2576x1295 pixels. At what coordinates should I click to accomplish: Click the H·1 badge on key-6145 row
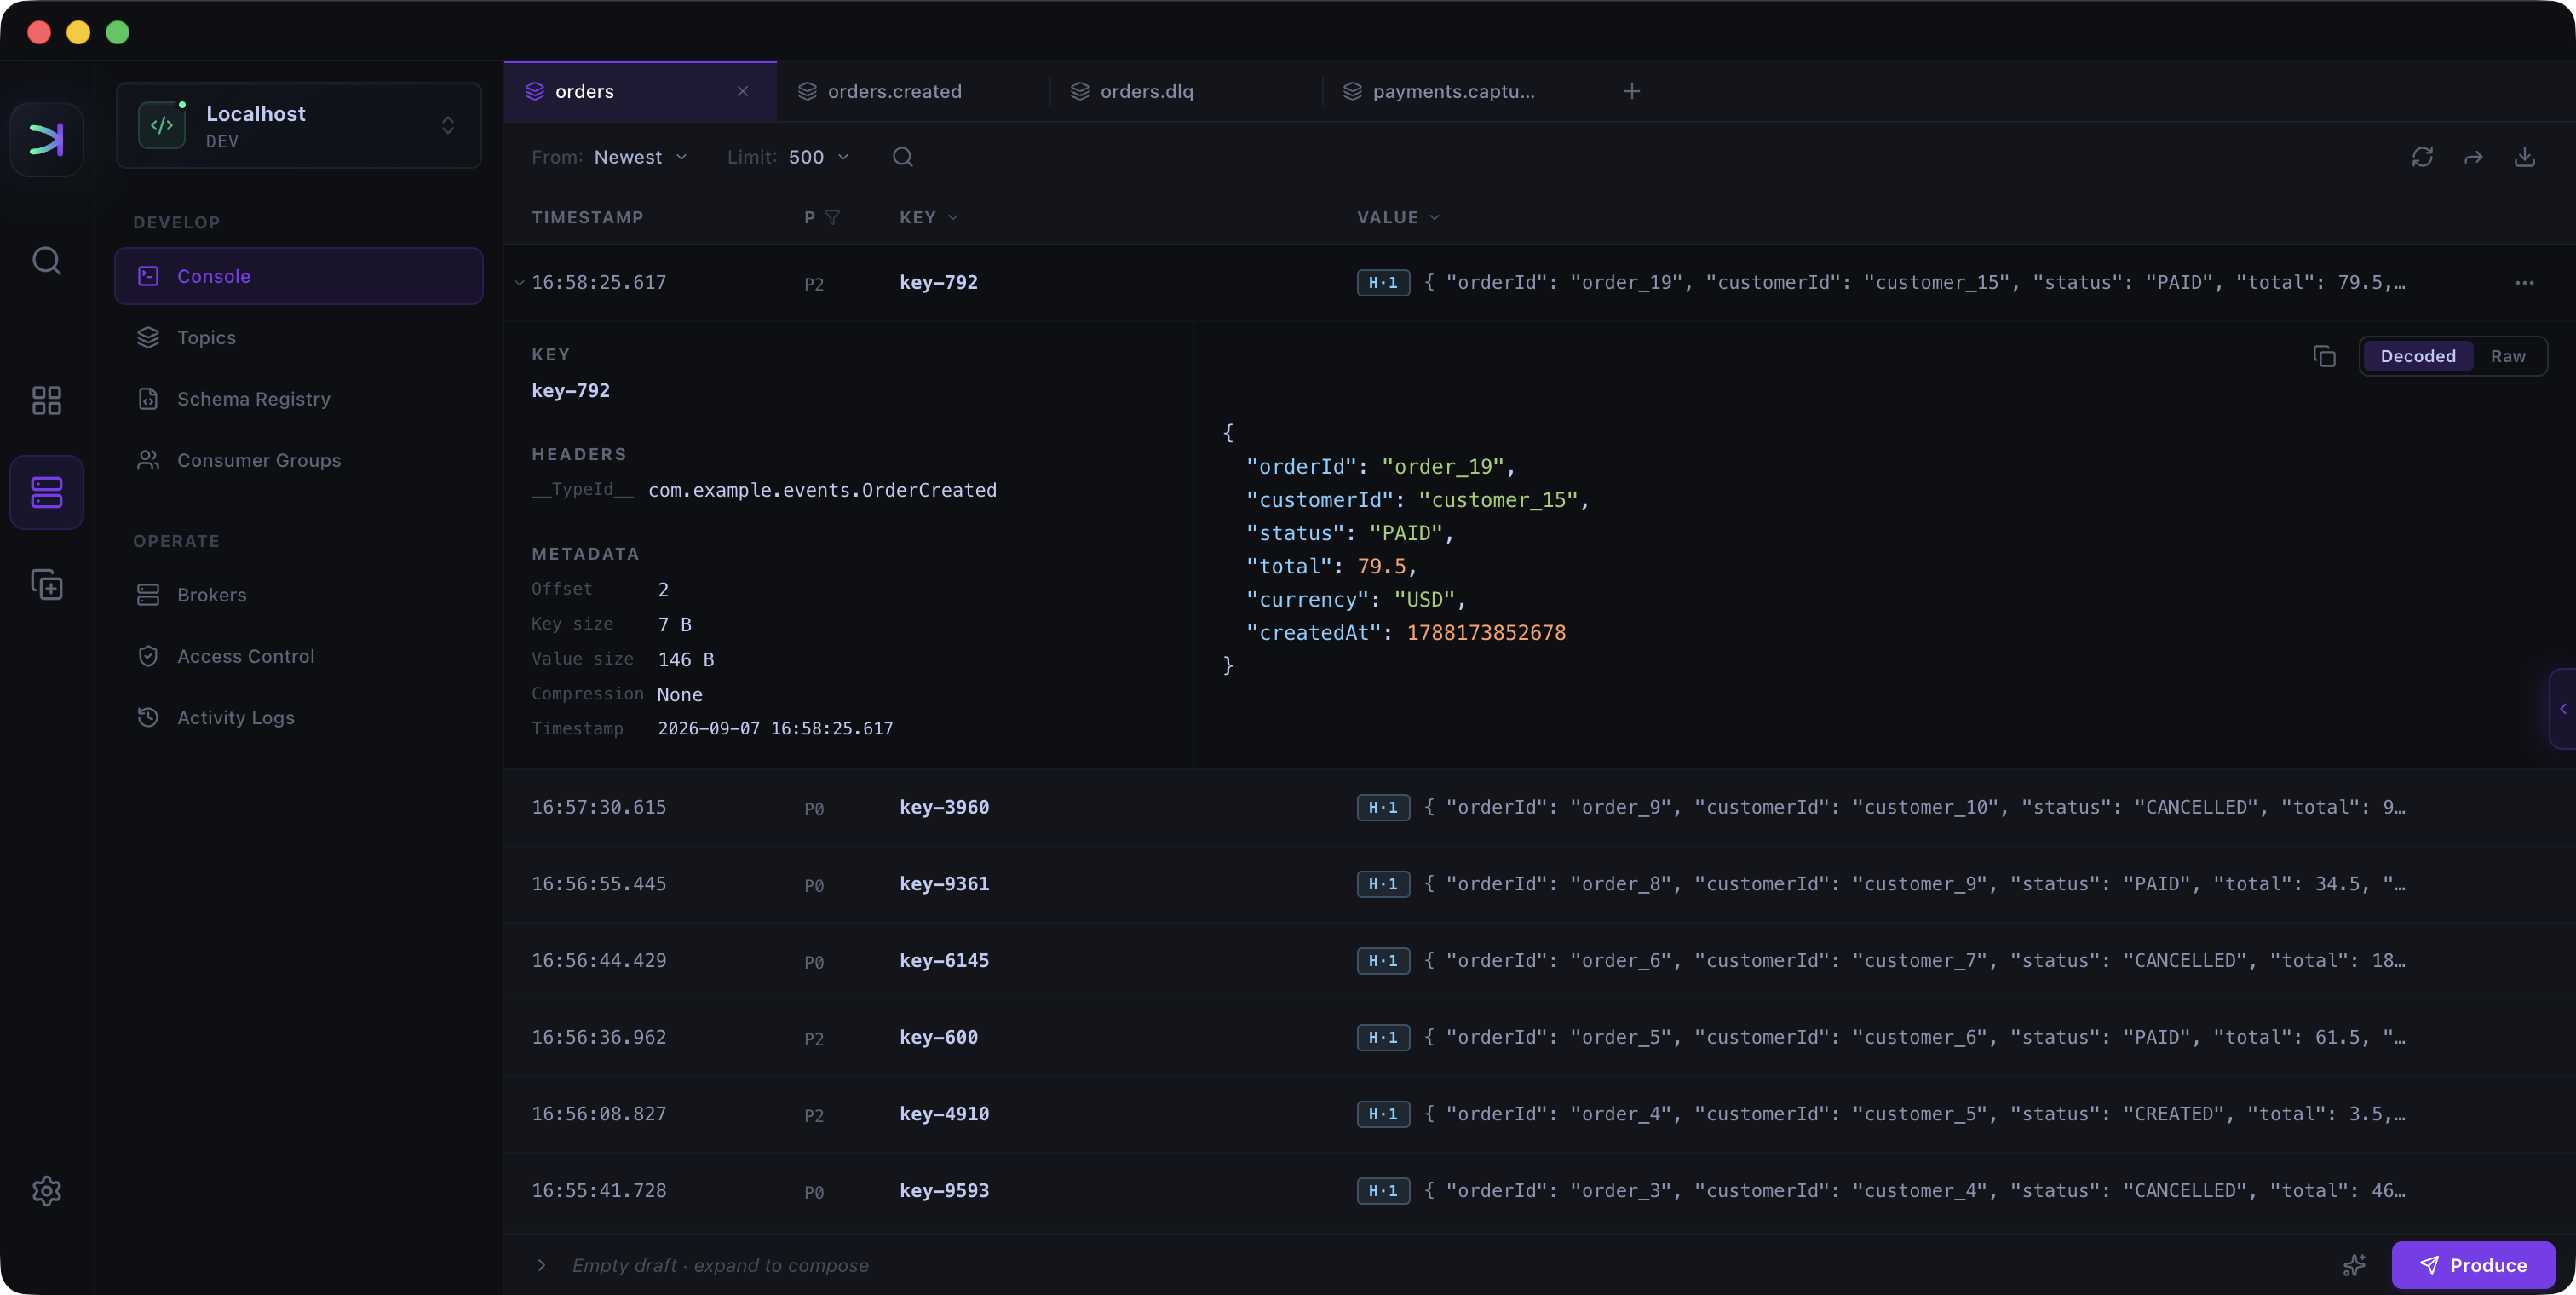click(1383, 961)
